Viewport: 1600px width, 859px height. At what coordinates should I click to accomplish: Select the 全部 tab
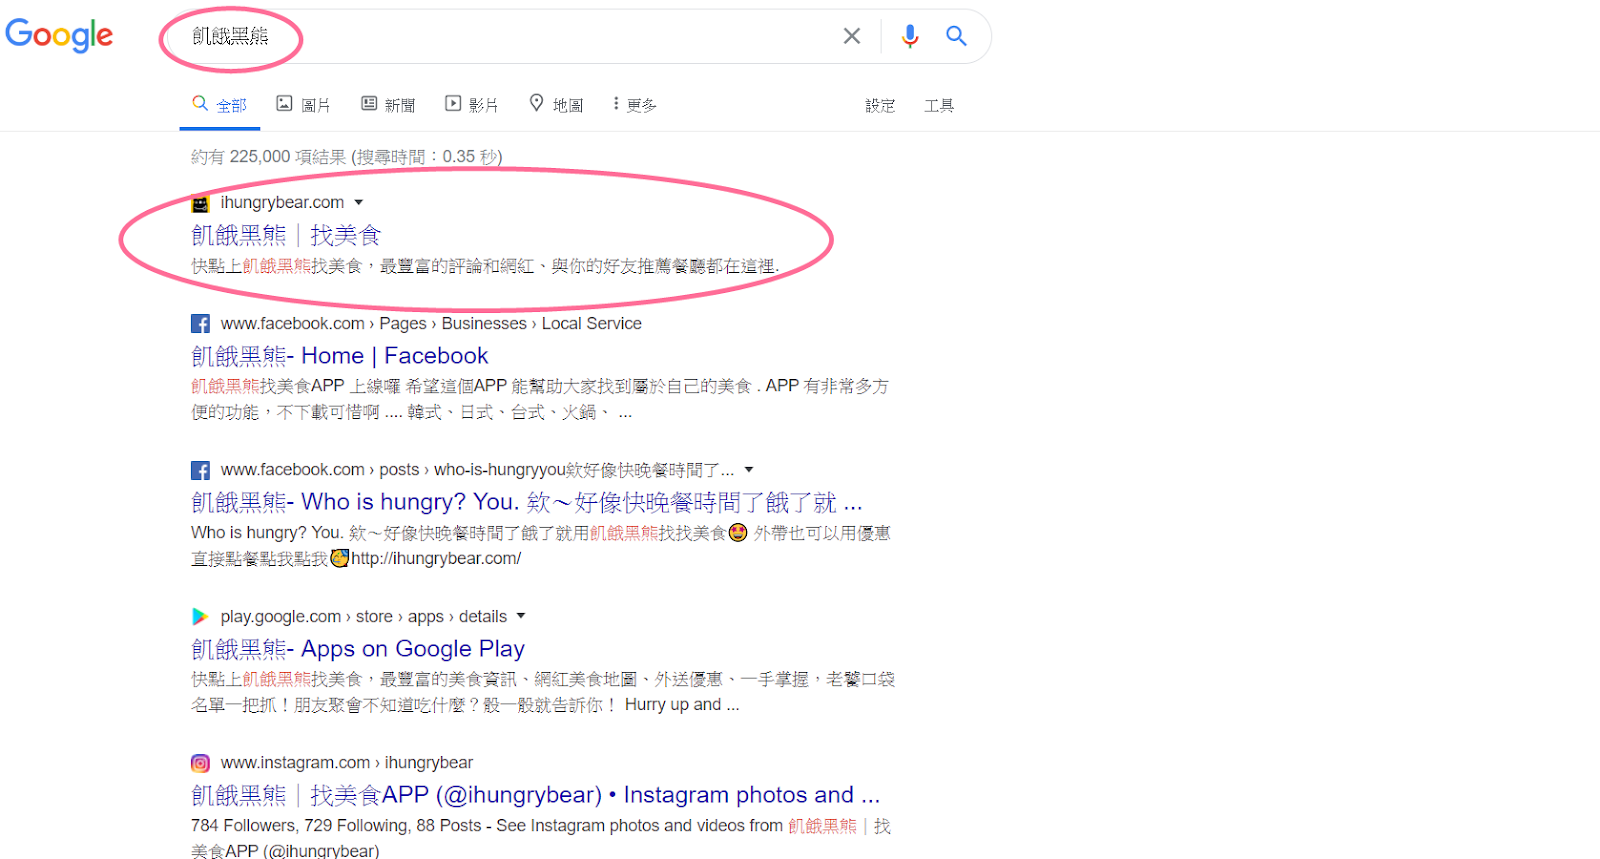(220, 105)
